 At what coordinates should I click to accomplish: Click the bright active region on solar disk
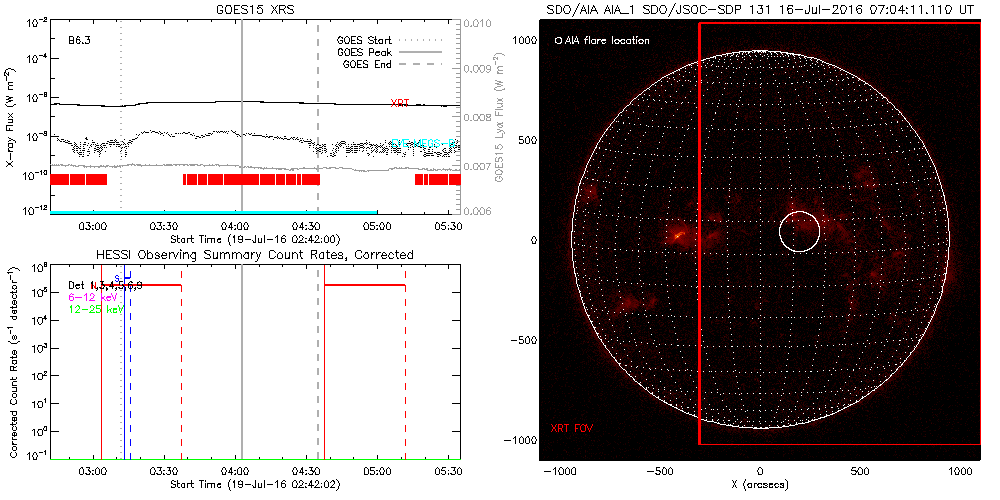click(679, 235)
